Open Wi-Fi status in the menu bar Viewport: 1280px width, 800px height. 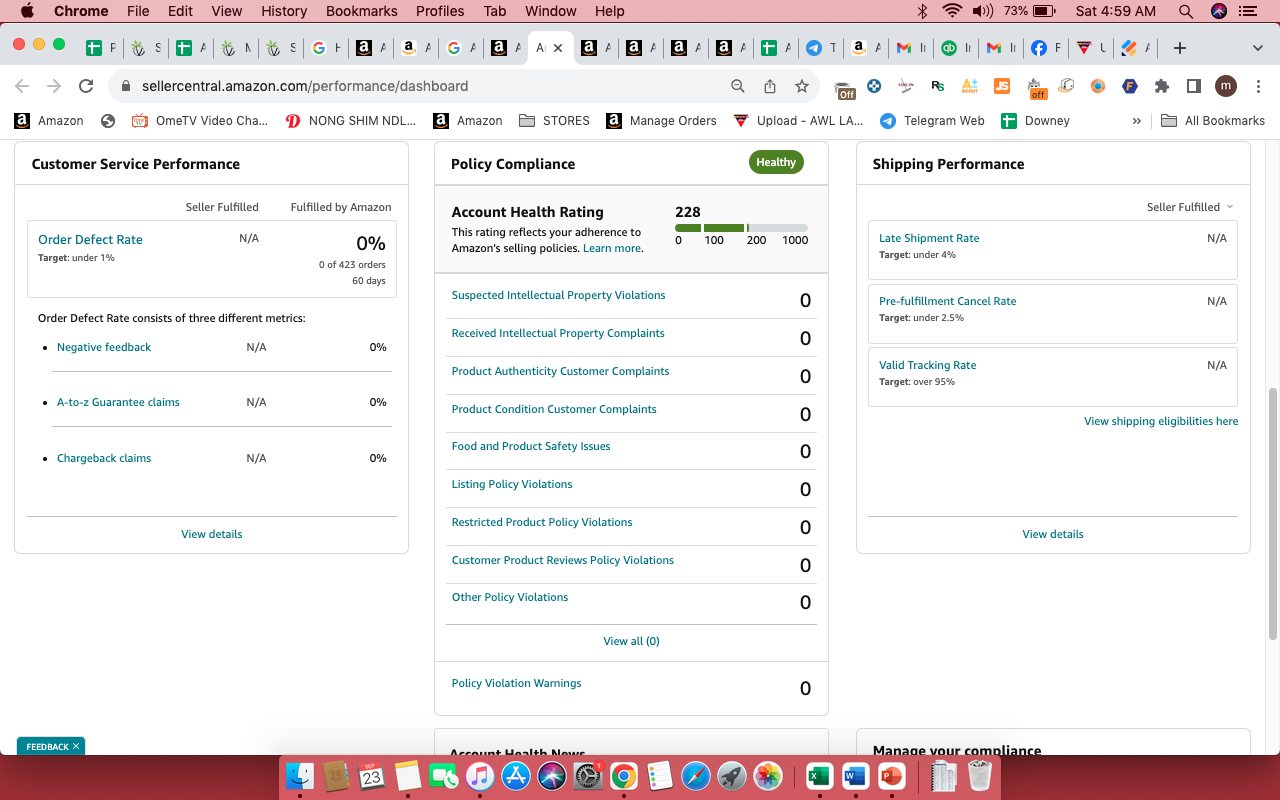[951, 11]
